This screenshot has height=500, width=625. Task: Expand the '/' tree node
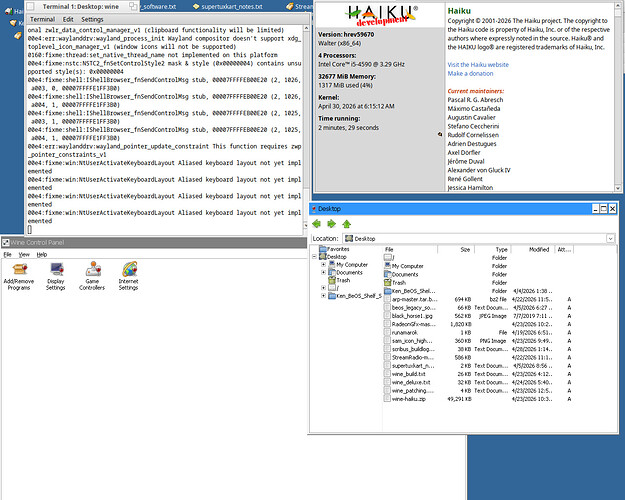[323, 287]
